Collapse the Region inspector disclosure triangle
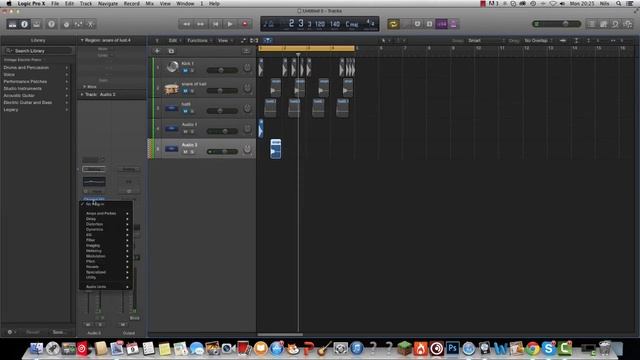The image size is (640, 360). (x=82, y=40)
